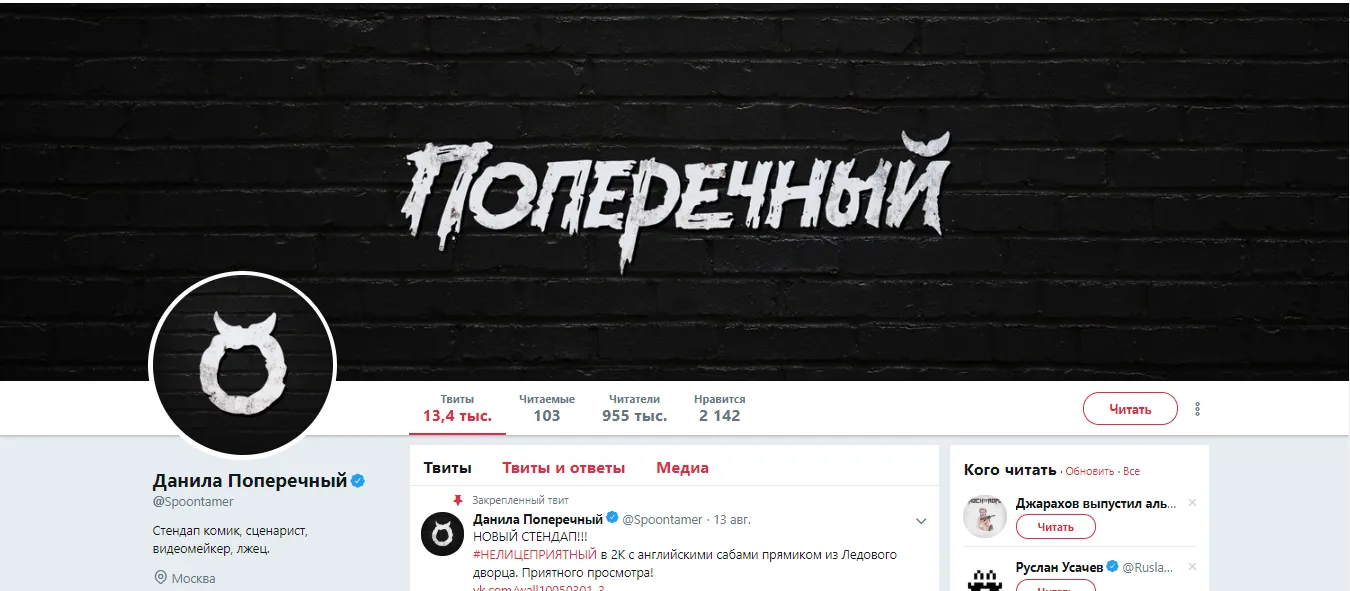Open the Джарахов suggested account avatar
The height and width of the screenshot is (591, 1350).
click(x=984, y=517)
